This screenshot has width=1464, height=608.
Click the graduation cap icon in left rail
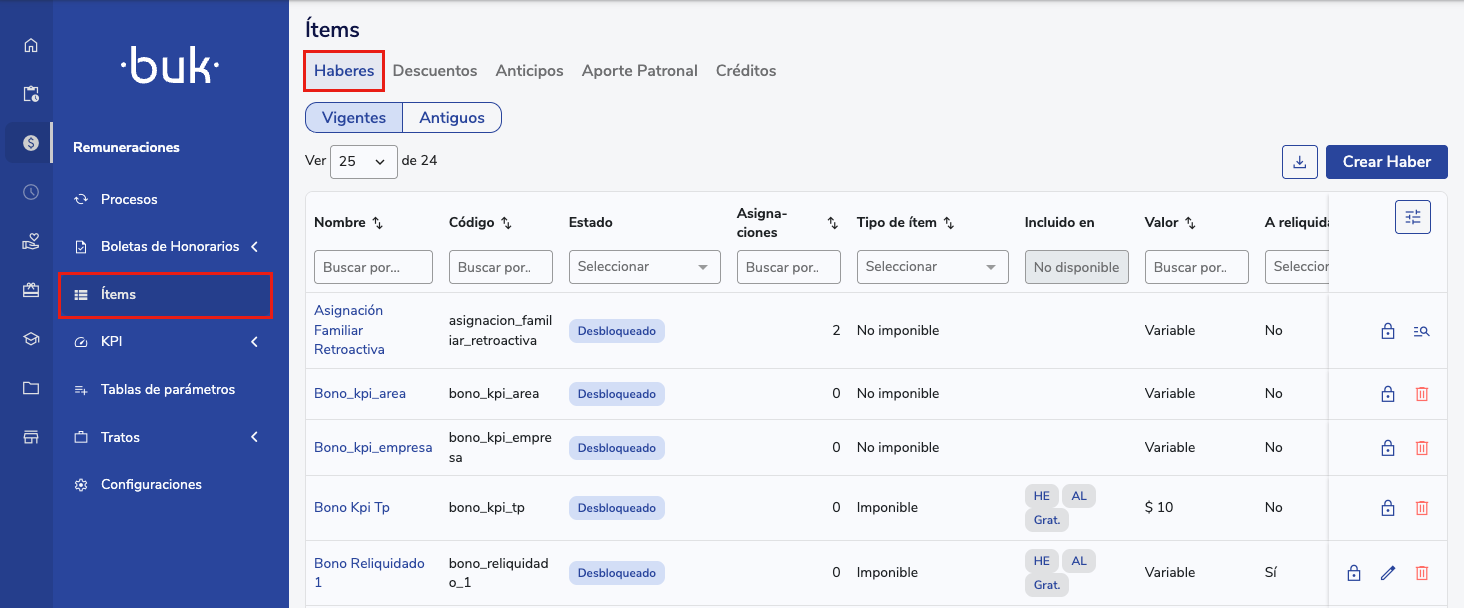point(31,339)
